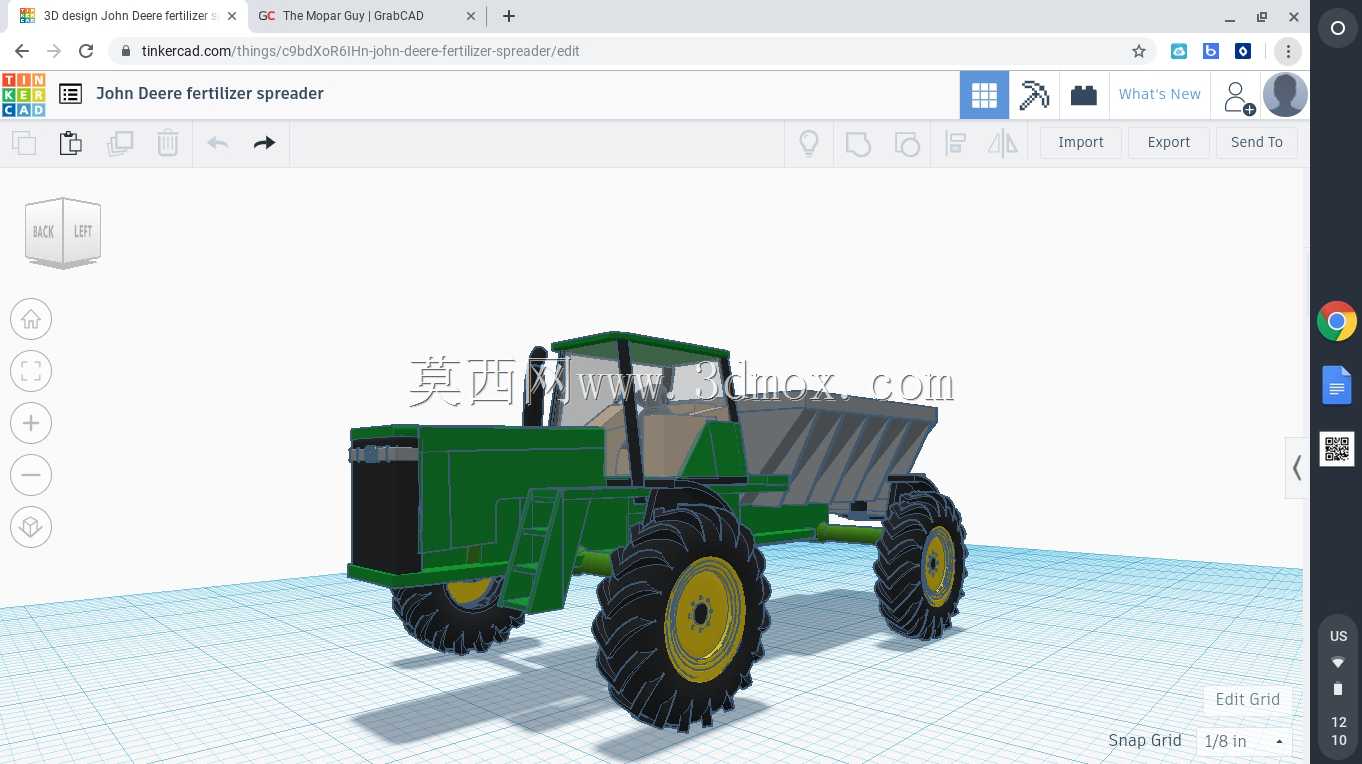This screenshot has width=1362, height=764.
Task: Click Fit all in view button
Action: pyautogui.click(x=31, y=371)
